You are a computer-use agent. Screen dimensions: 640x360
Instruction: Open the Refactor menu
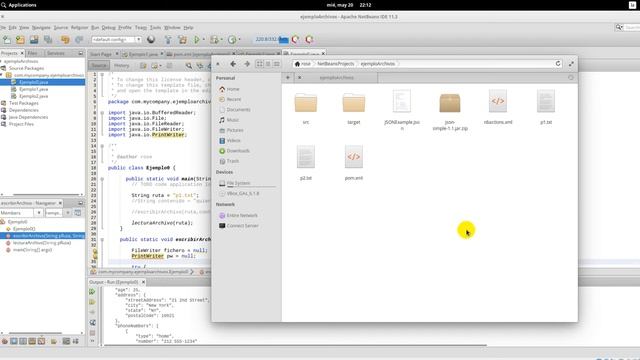[79, 27]
